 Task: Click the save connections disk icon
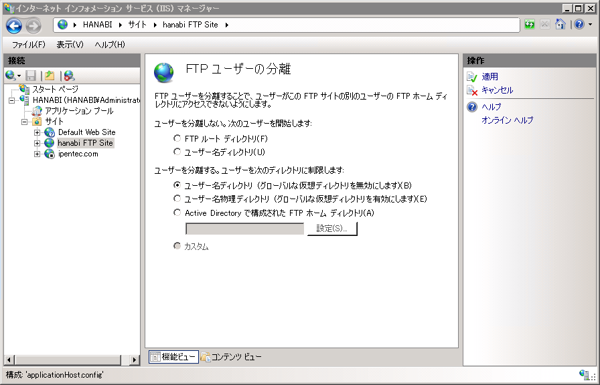31,75
